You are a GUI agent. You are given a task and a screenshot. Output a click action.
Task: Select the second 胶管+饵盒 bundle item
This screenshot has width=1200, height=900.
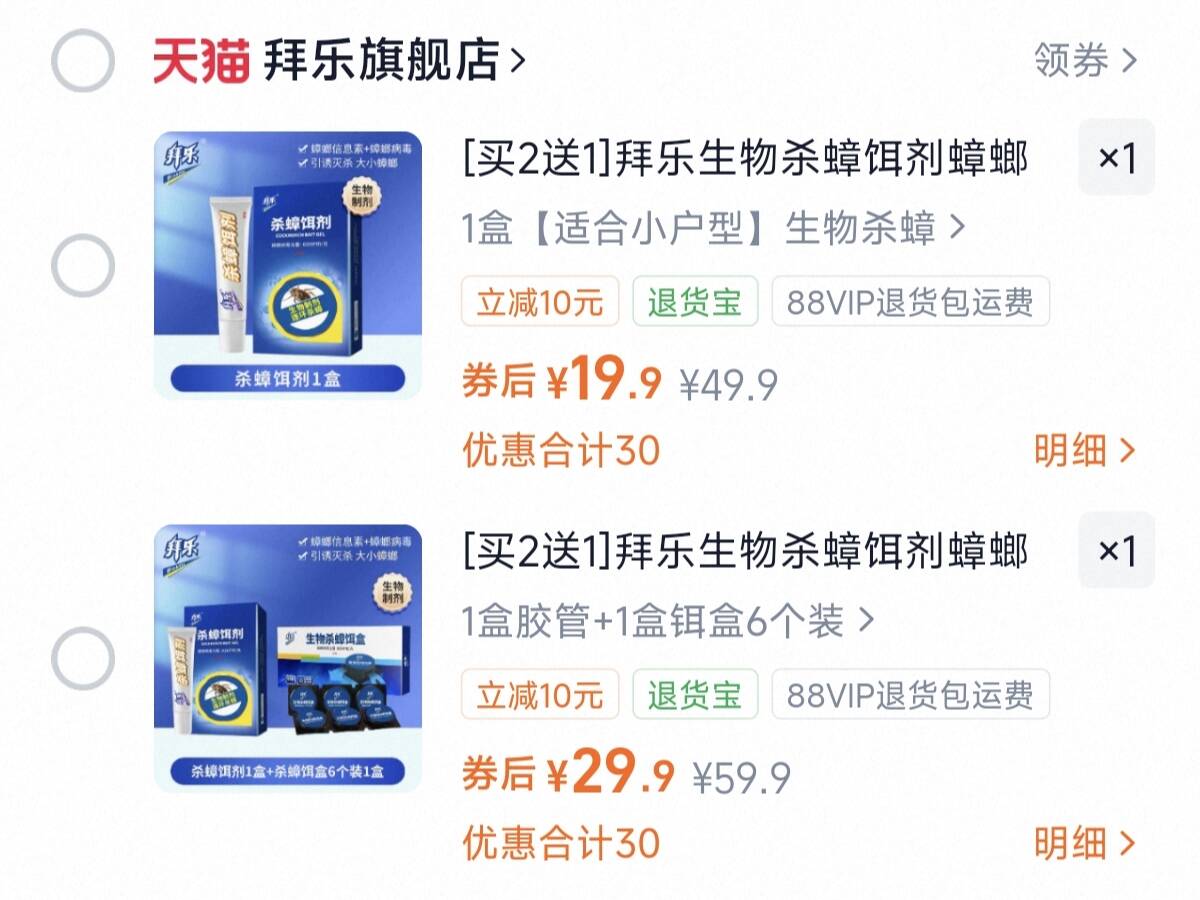[82, 658]
